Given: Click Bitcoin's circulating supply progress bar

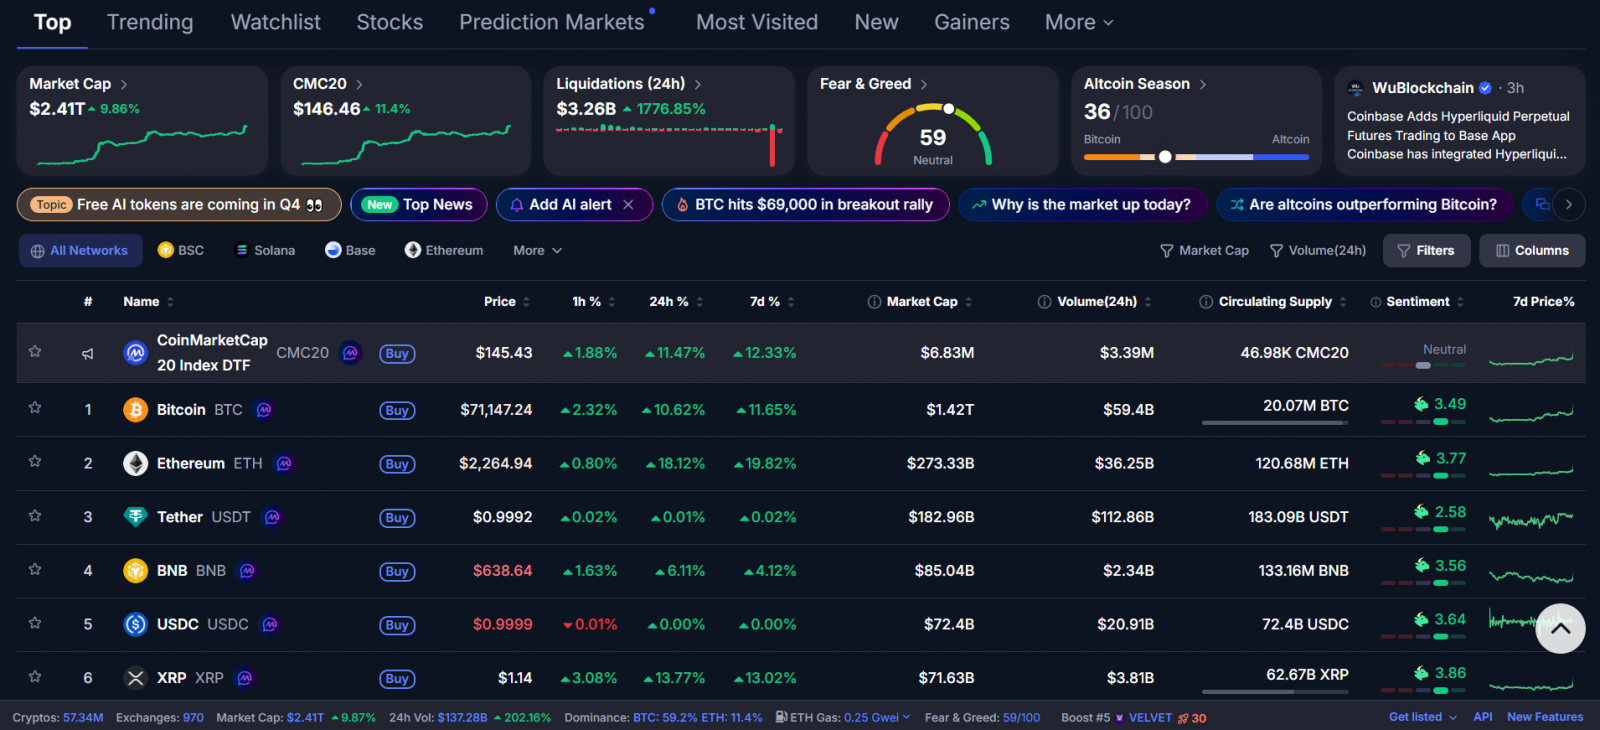Looking at the screenshot, I should point(1275,423).
